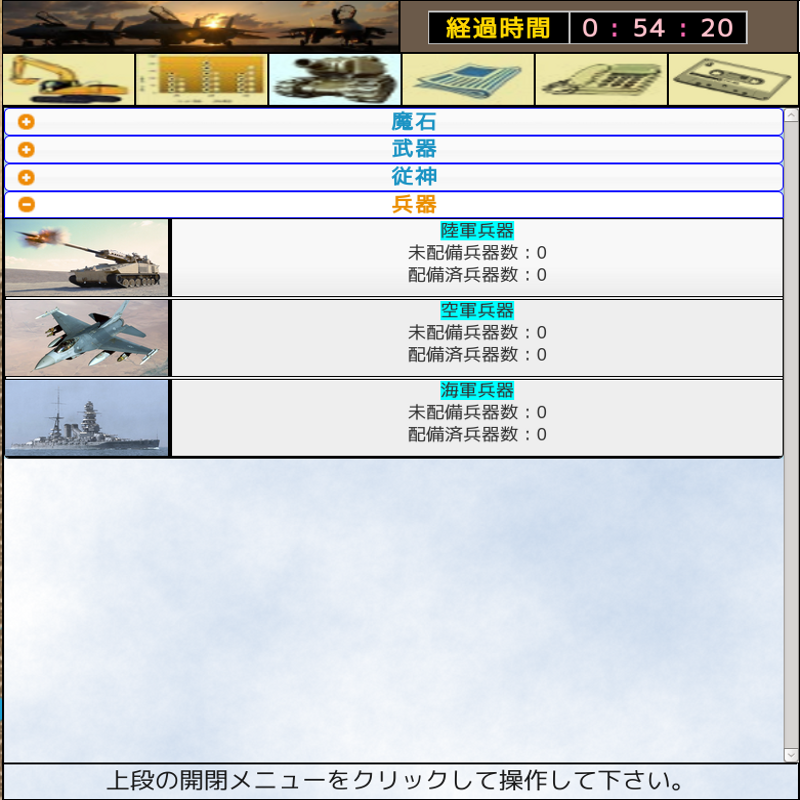Screen dimensions: 800x800
Task: Expand the 武器 section plus icon
Action: click(26, 149)
